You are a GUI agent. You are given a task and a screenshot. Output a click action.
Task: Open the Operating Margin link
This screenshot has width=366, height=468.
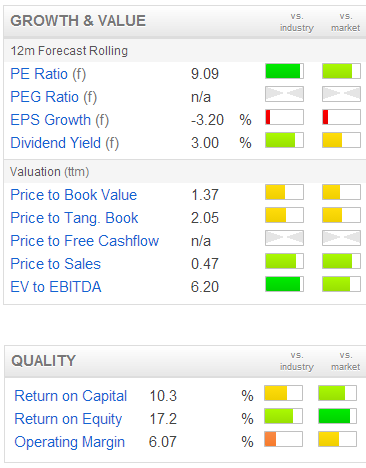point(70,442)
